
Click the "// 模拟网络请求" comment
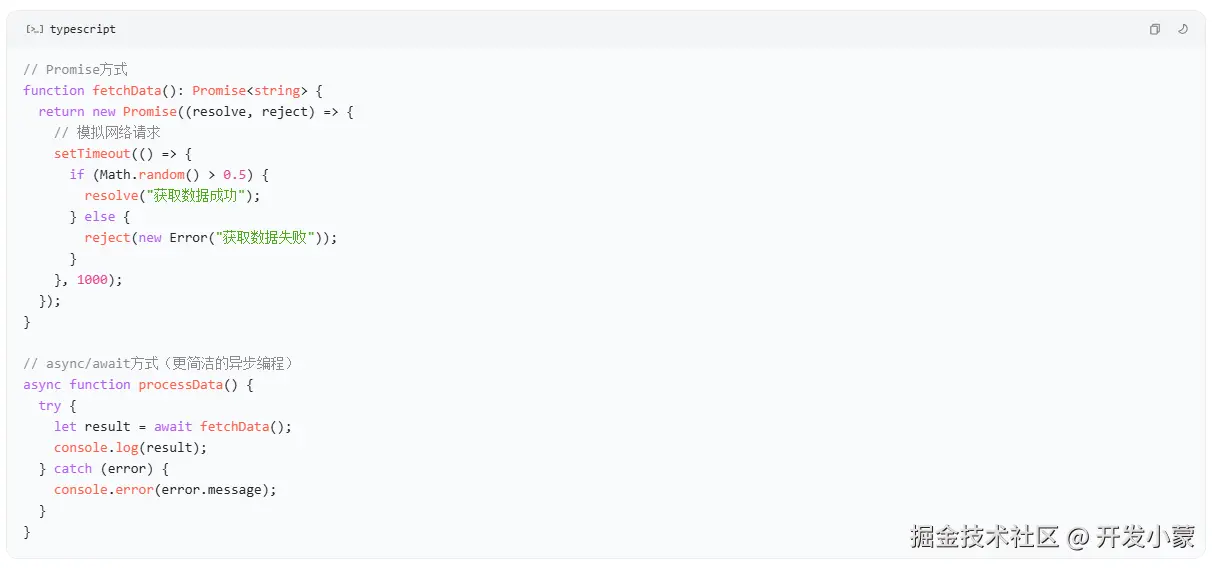[x=107, y=133]
